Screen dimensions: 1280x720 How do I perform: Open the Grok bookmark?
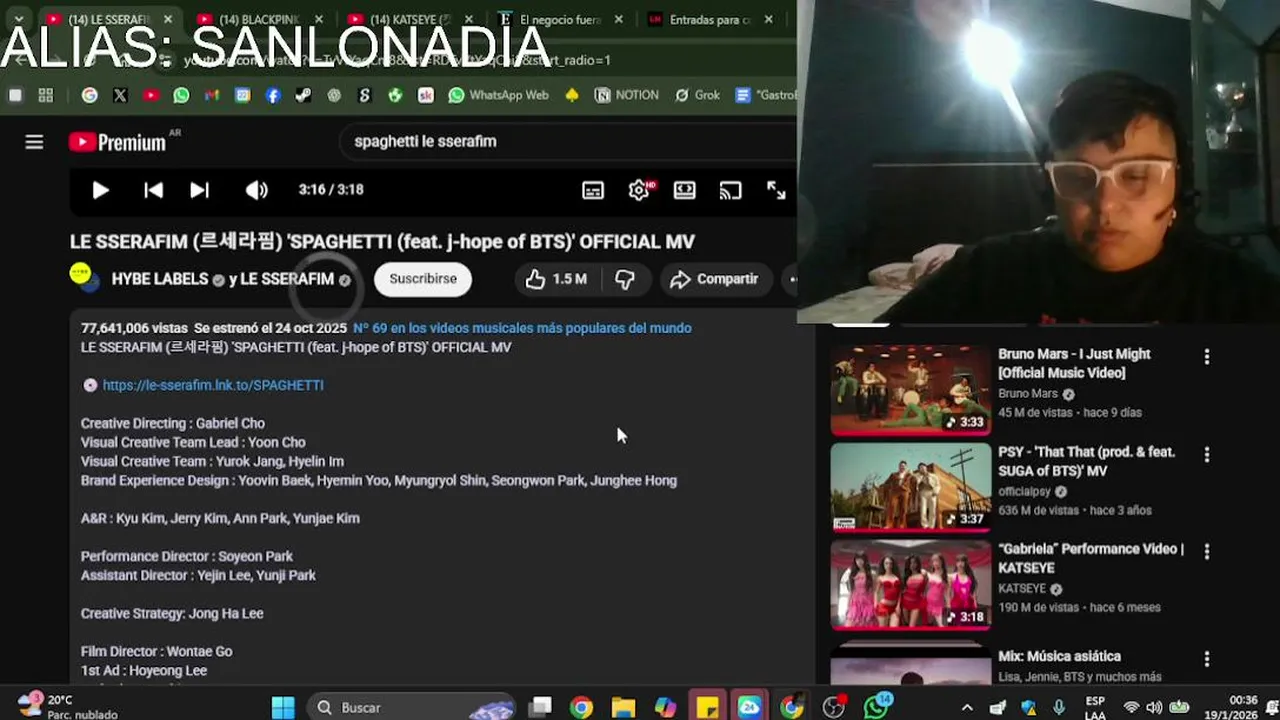point(697,95)
